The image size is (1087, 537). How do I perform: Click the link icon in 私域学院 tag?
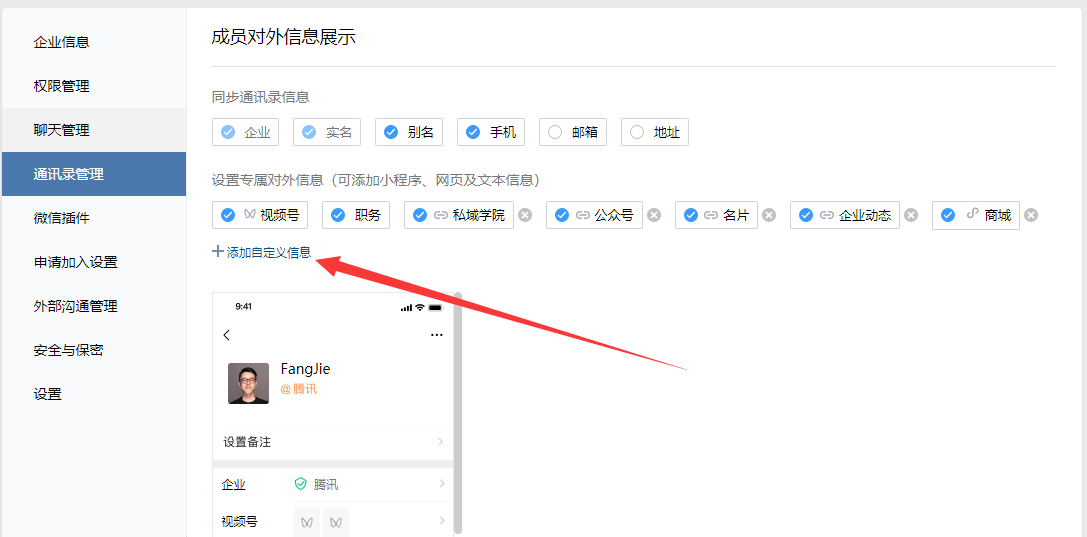point(440,215)
